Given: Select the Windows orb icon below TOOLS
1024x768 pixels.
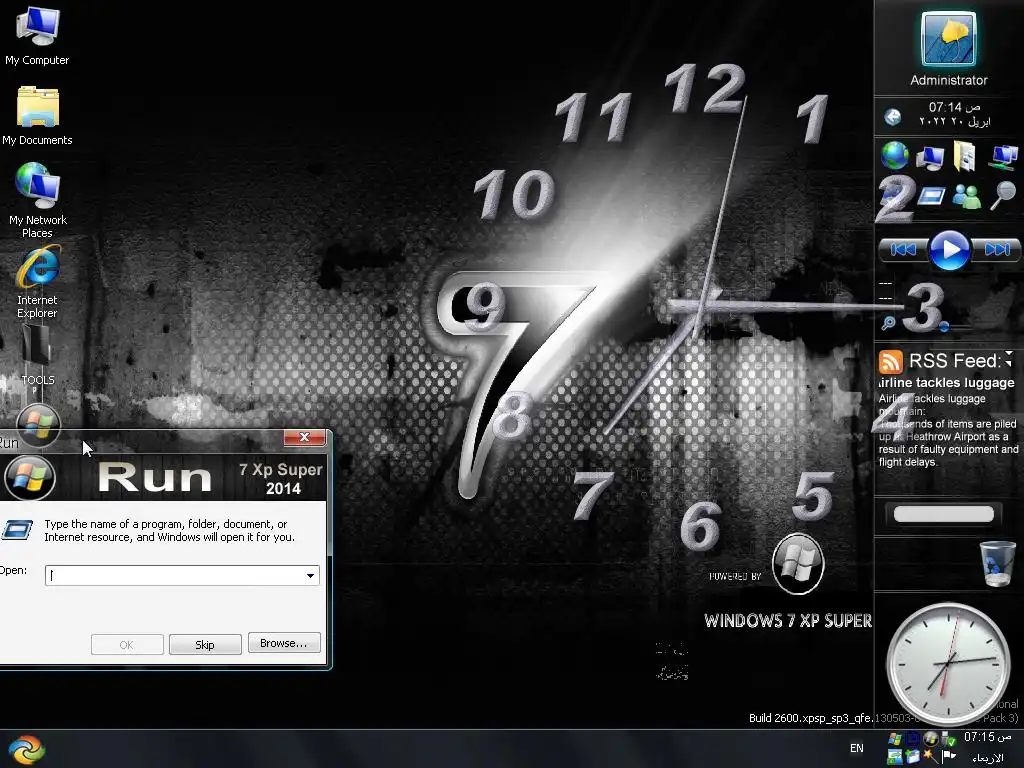Looking at the screenshot, I should coord(38,423).
